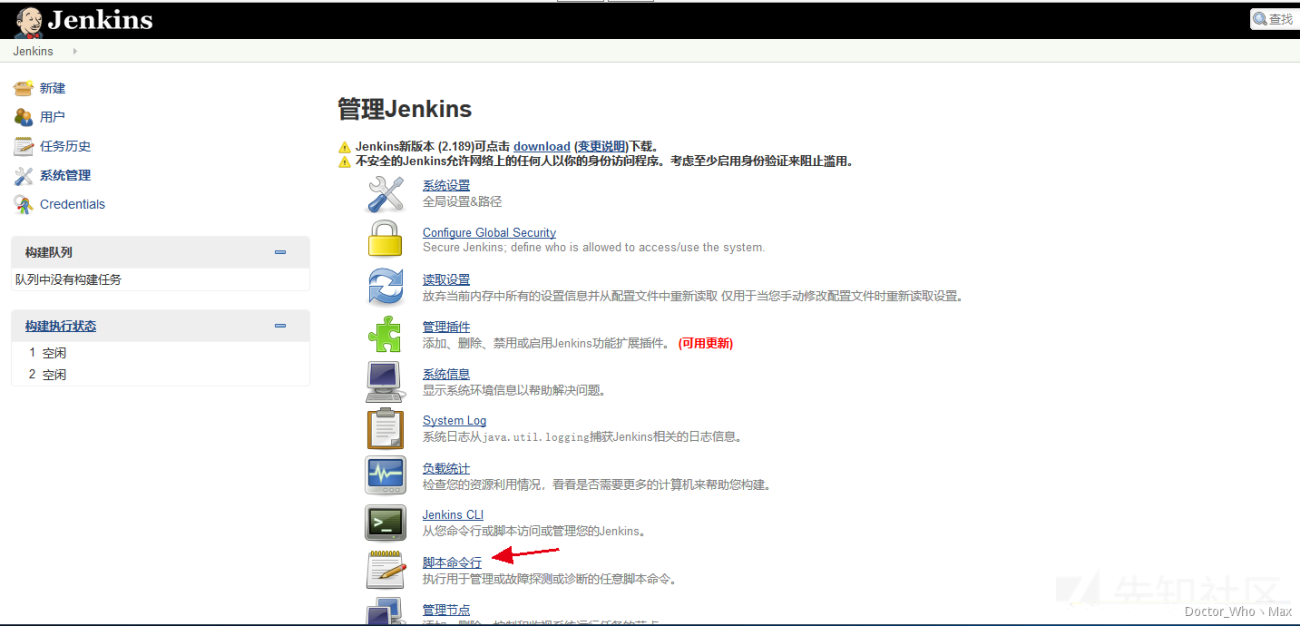The height and width of the screenshot is (626, 1300).
Task: Click the 系统管理 tools icon in sidebar
Action: [23, 175]
